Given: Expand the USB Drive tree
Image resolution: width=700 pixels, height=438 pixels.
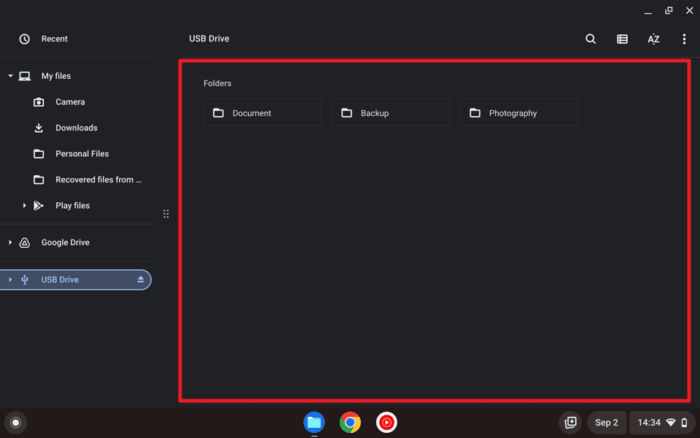Looking at the screenshot, I should [x=10, y=279].
